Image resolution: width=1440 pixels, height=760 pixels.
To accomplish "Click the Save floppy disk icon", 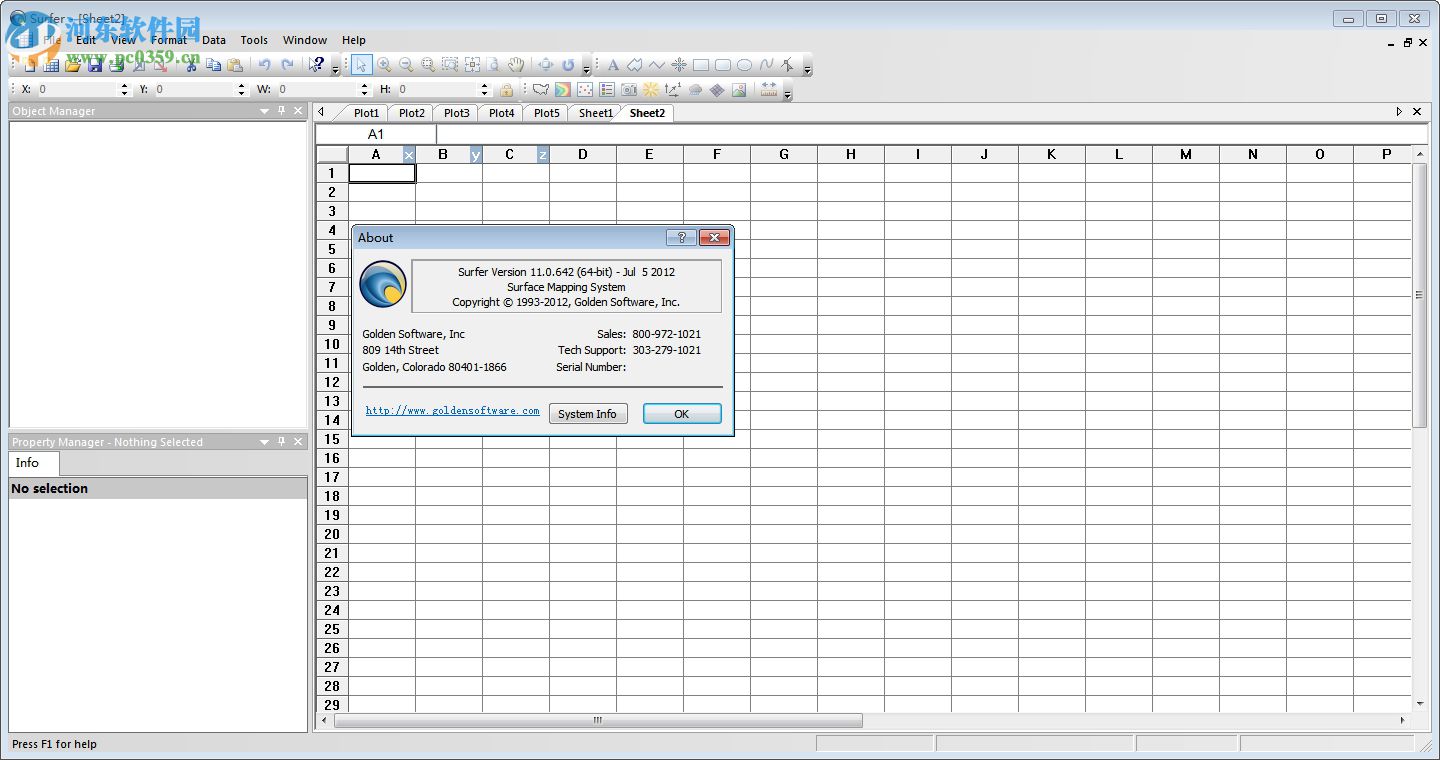I will point(95,65).
